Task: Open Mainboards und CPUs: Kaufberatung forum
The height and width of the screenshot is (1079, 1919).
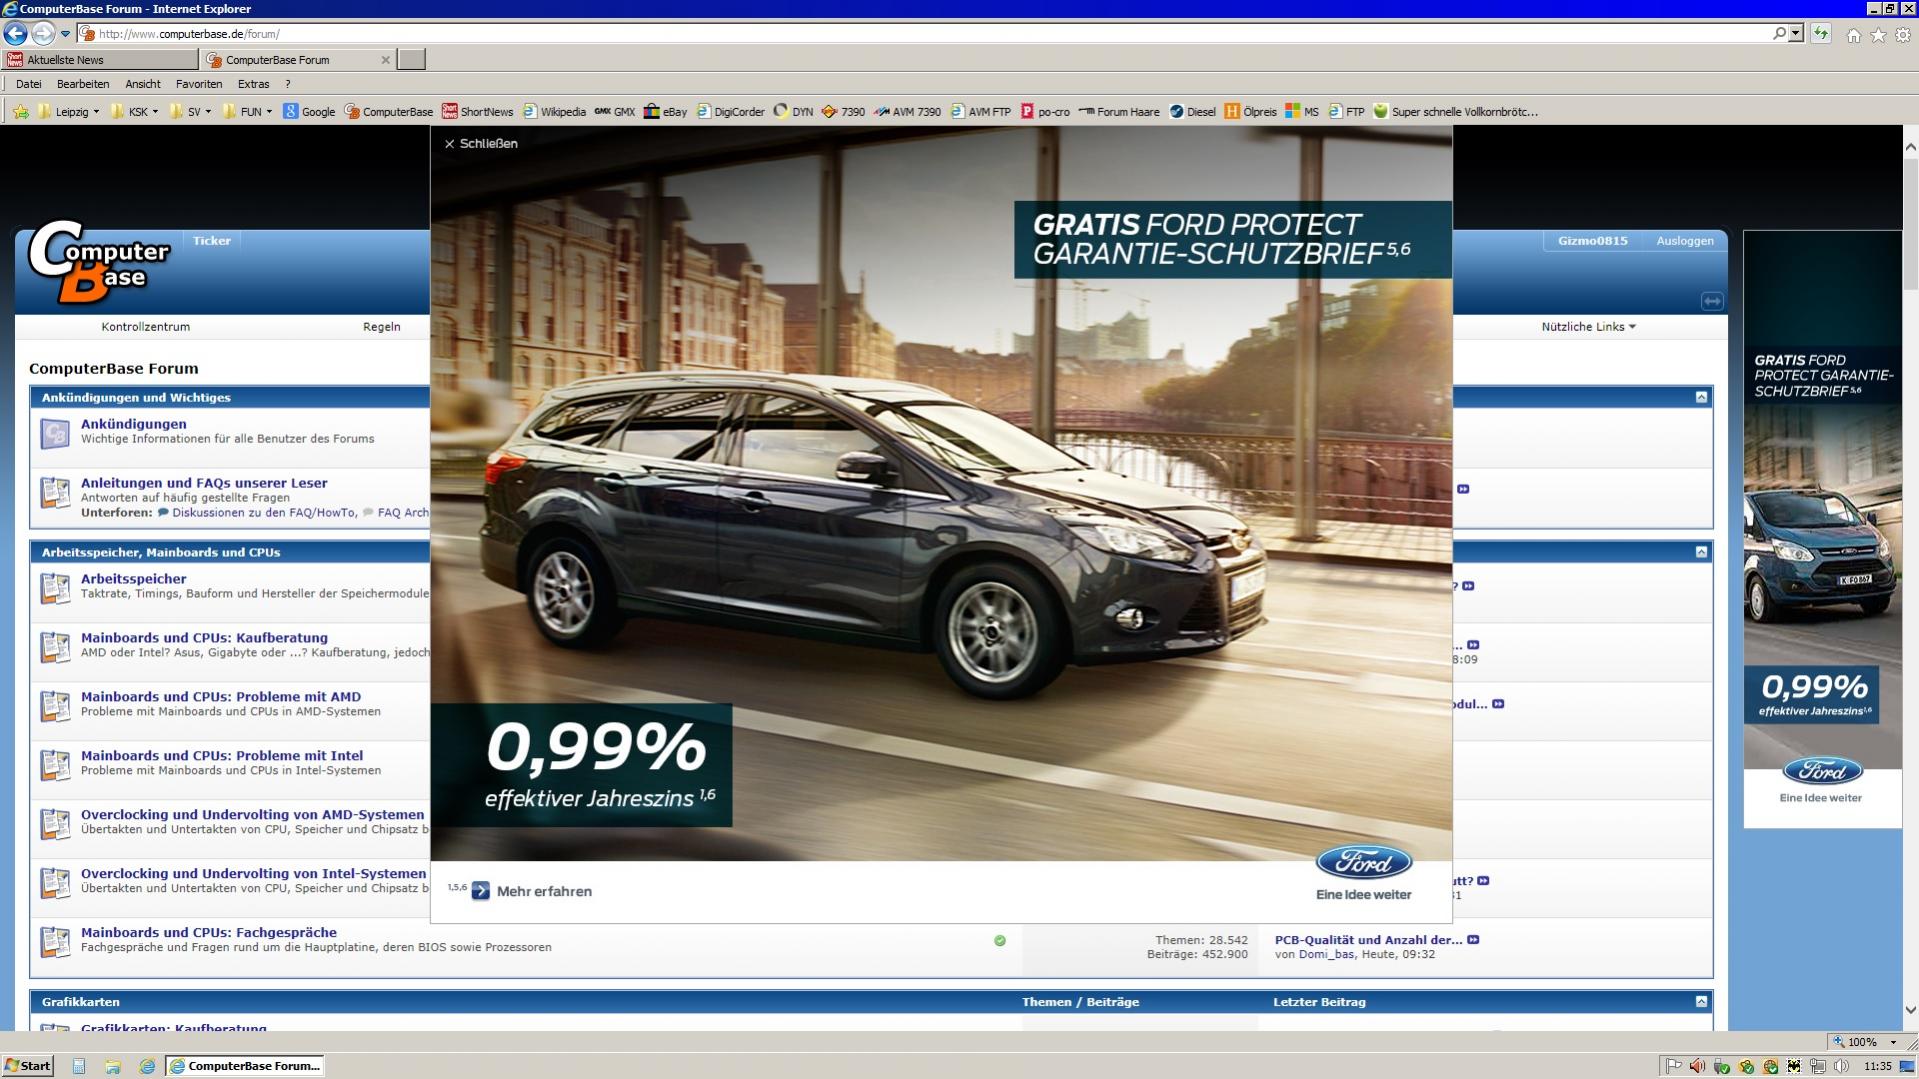Action: (204, 638)
